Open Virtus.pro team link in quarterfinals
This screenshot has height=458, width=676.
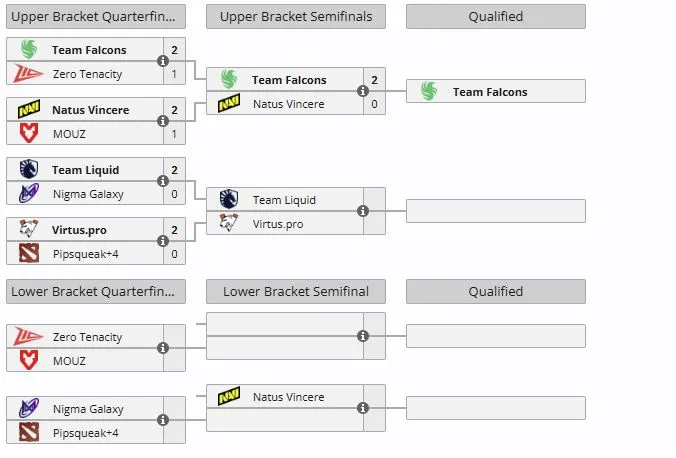[x=79, y=230]
